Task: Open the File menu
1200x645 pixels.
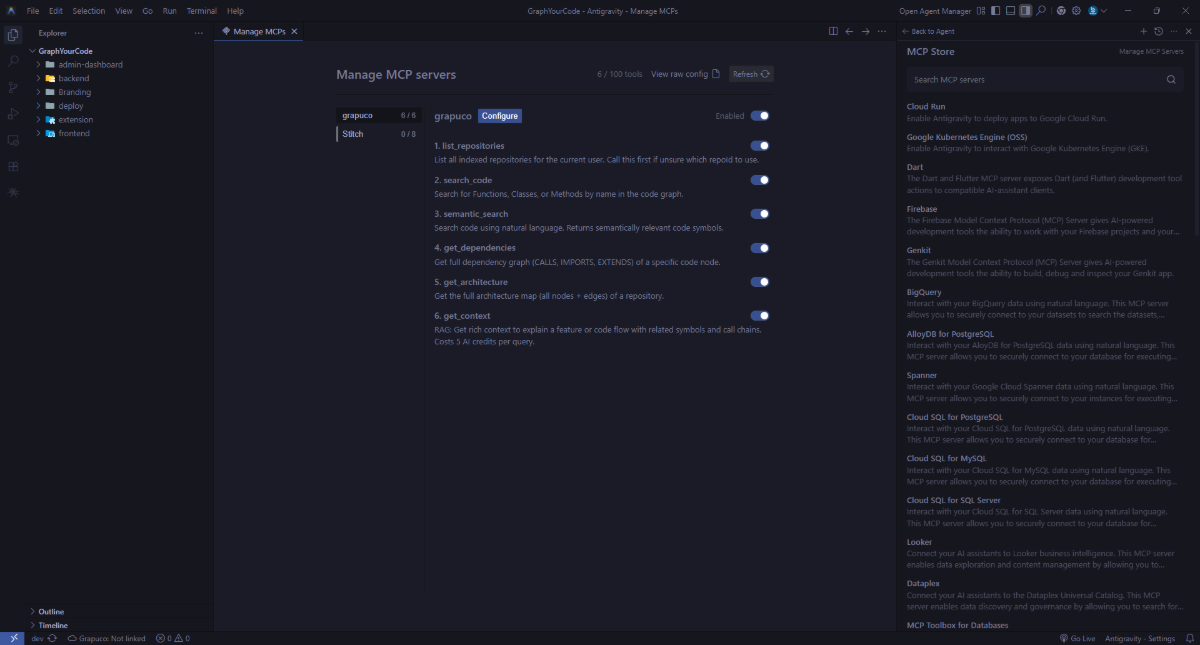Action: point(33,11)
